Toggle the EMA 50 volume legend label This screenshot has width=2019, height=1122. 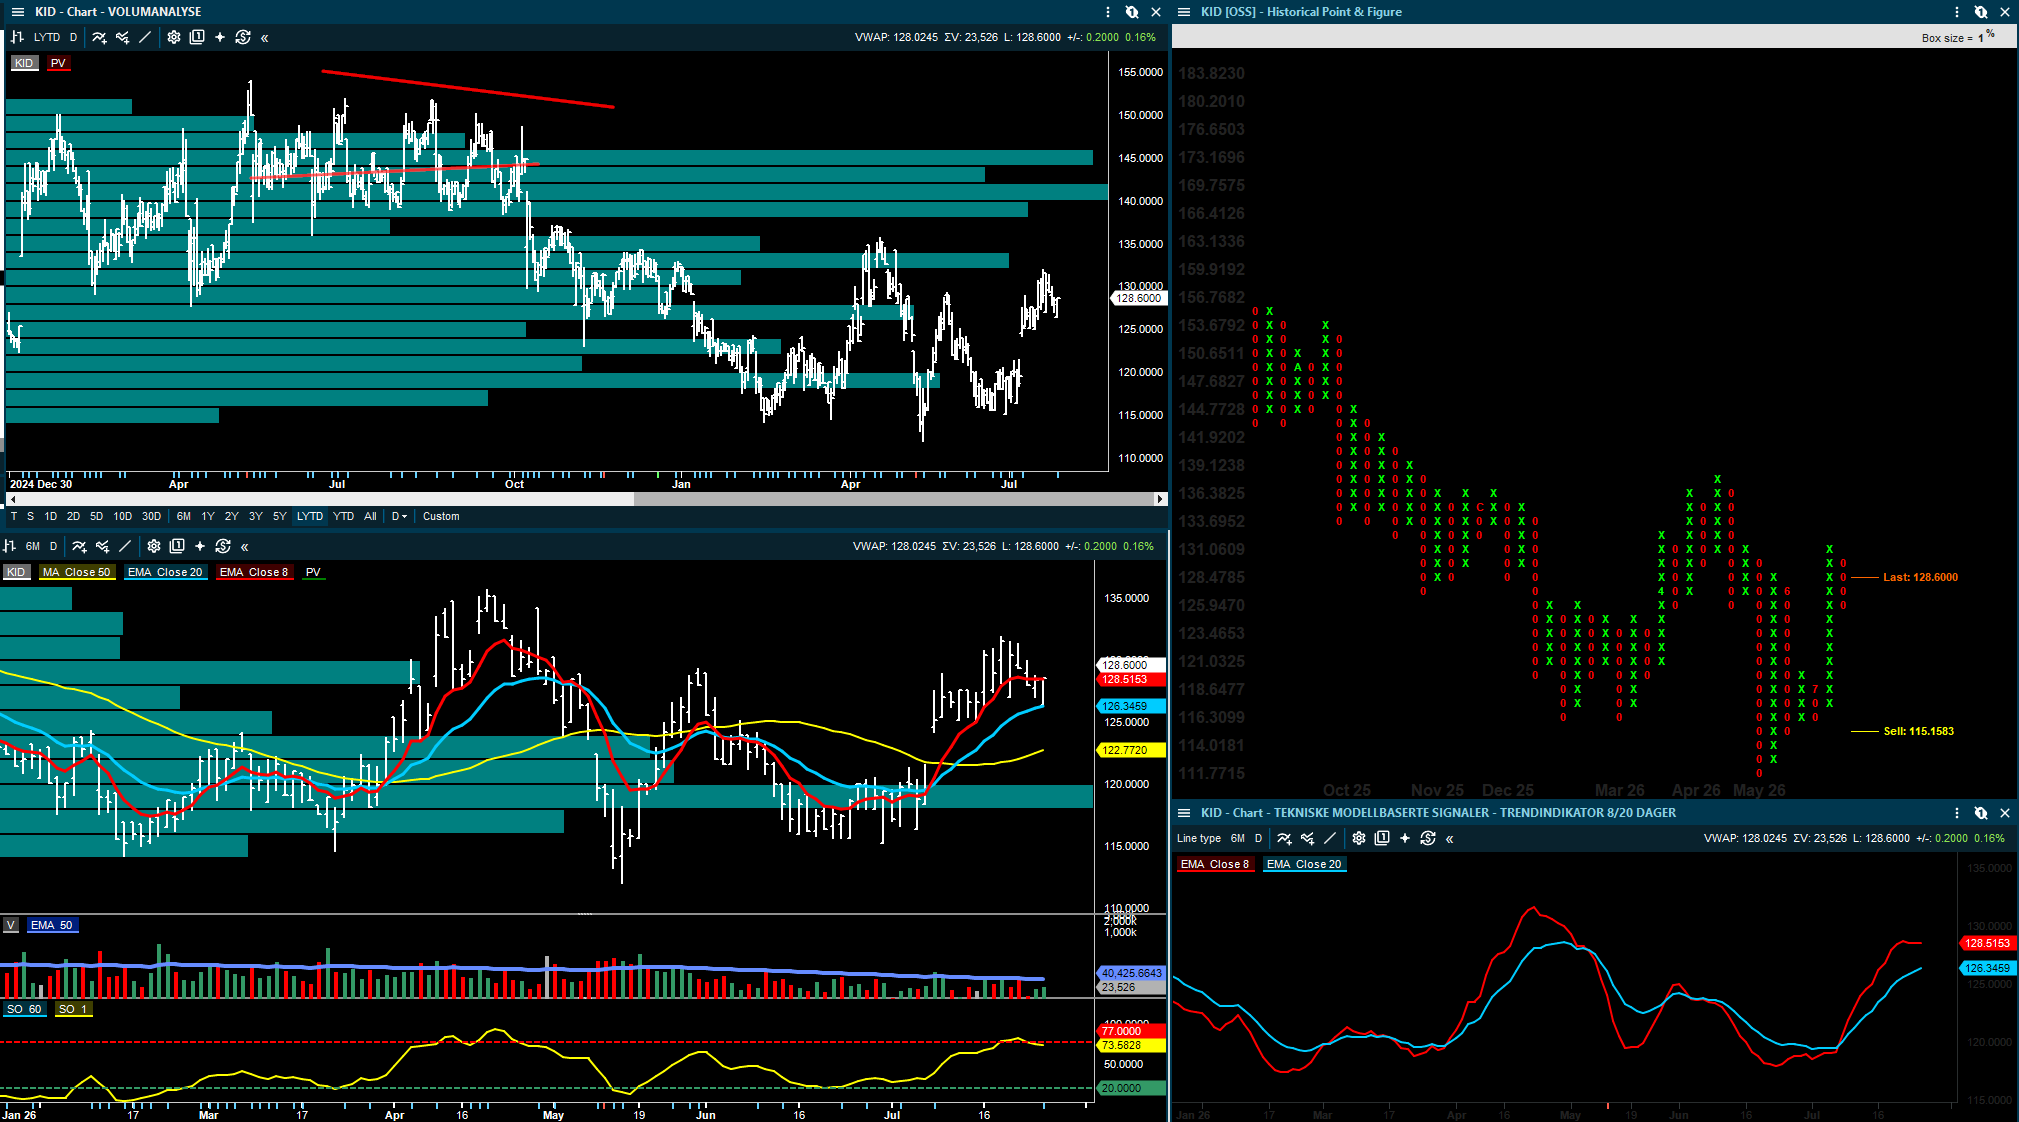click(52, 925)
